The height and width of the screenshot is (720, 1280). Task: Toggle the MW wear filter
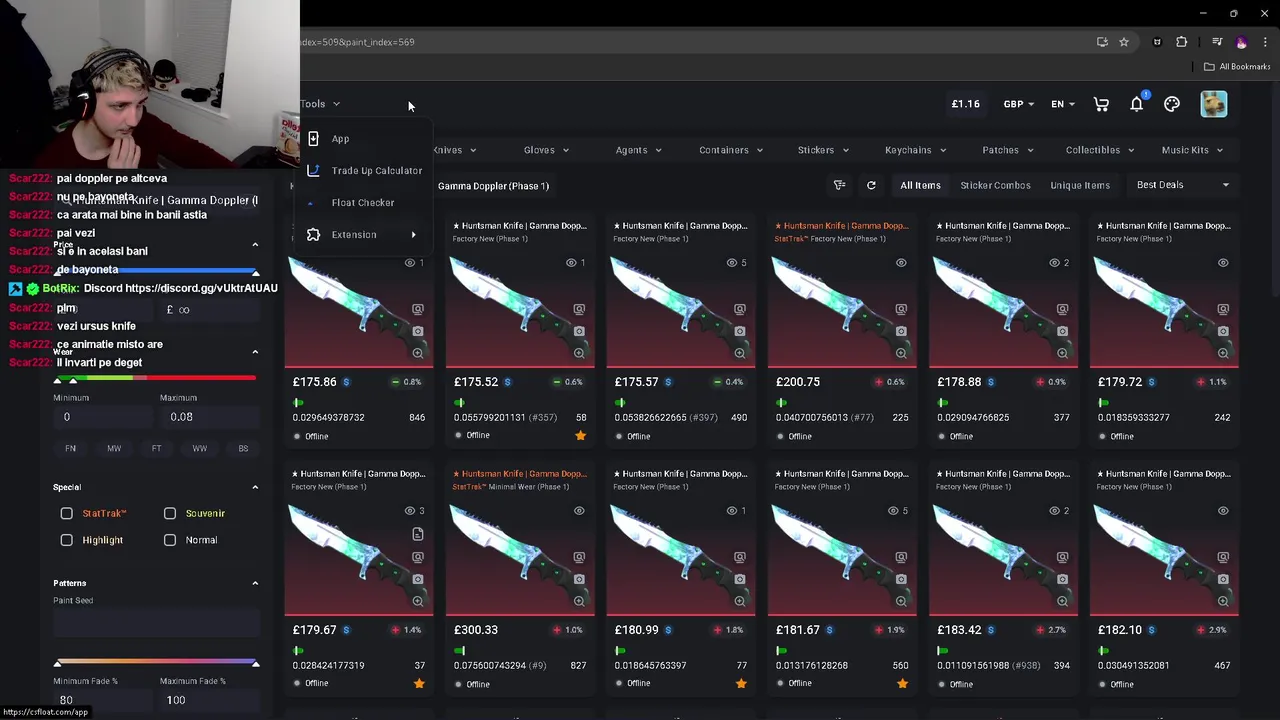(x=114, y=448)
